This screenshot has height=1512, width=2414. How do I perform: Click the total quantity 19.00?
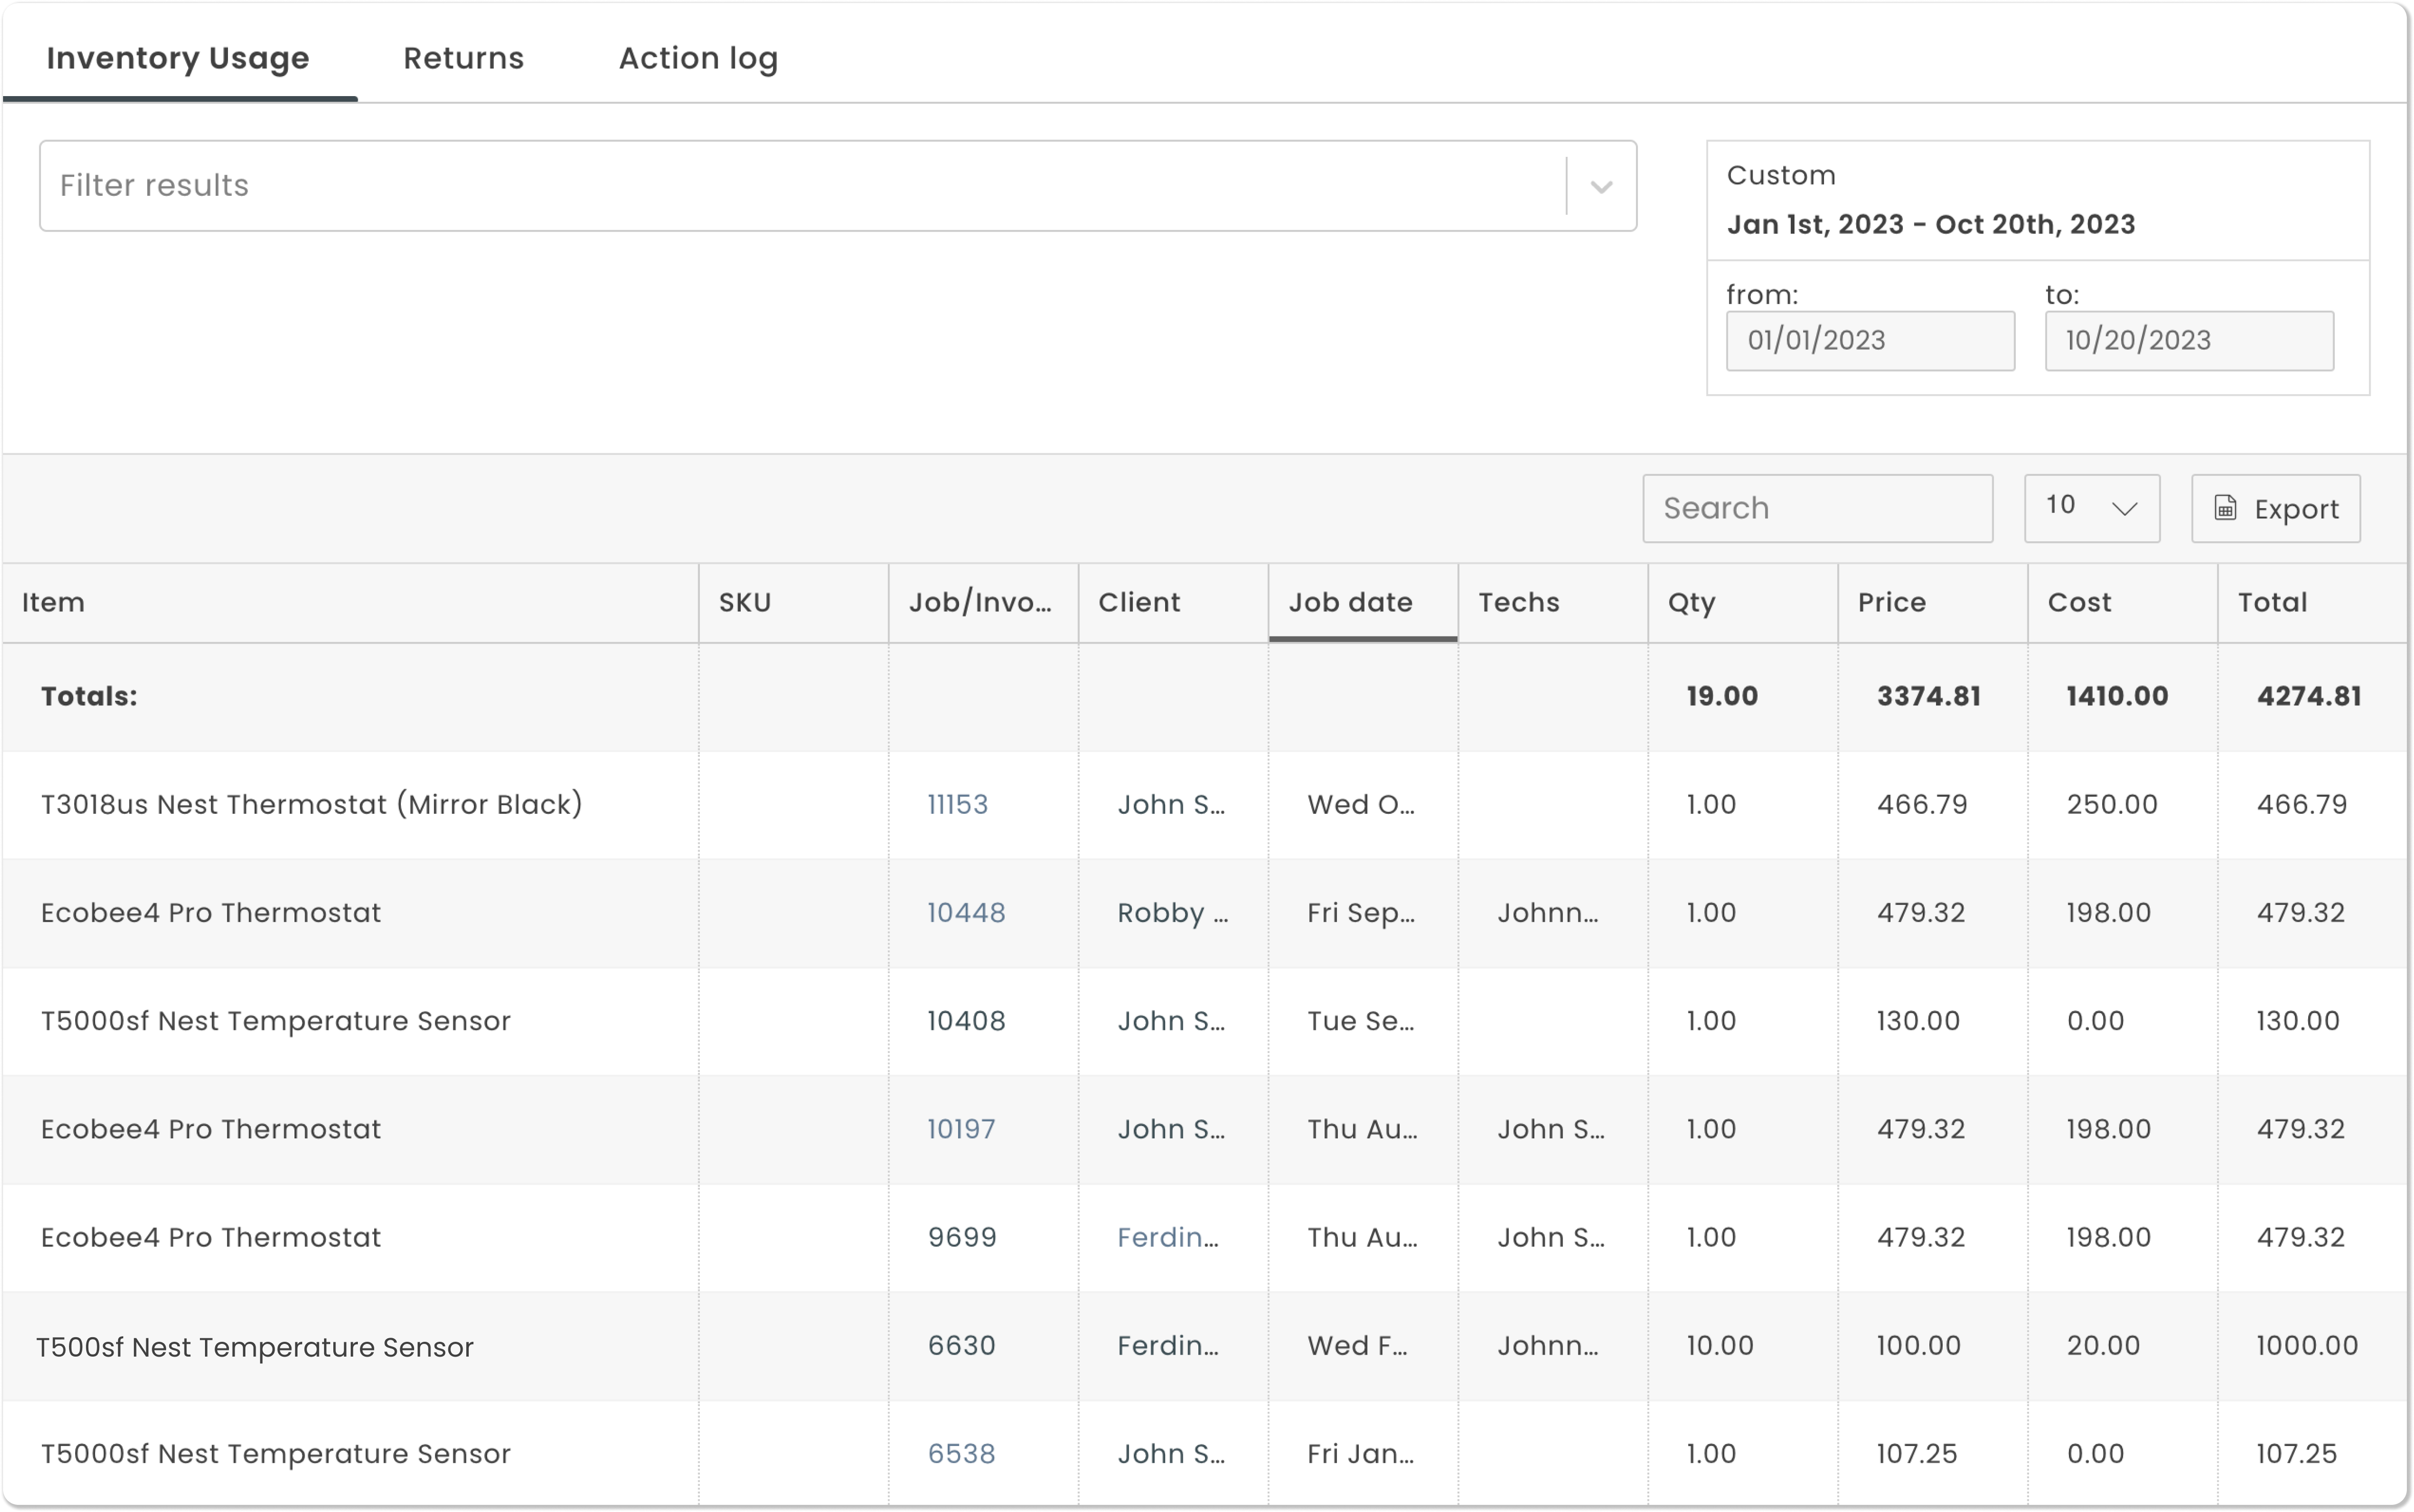pyautogui.click(x=1722, y=697)
